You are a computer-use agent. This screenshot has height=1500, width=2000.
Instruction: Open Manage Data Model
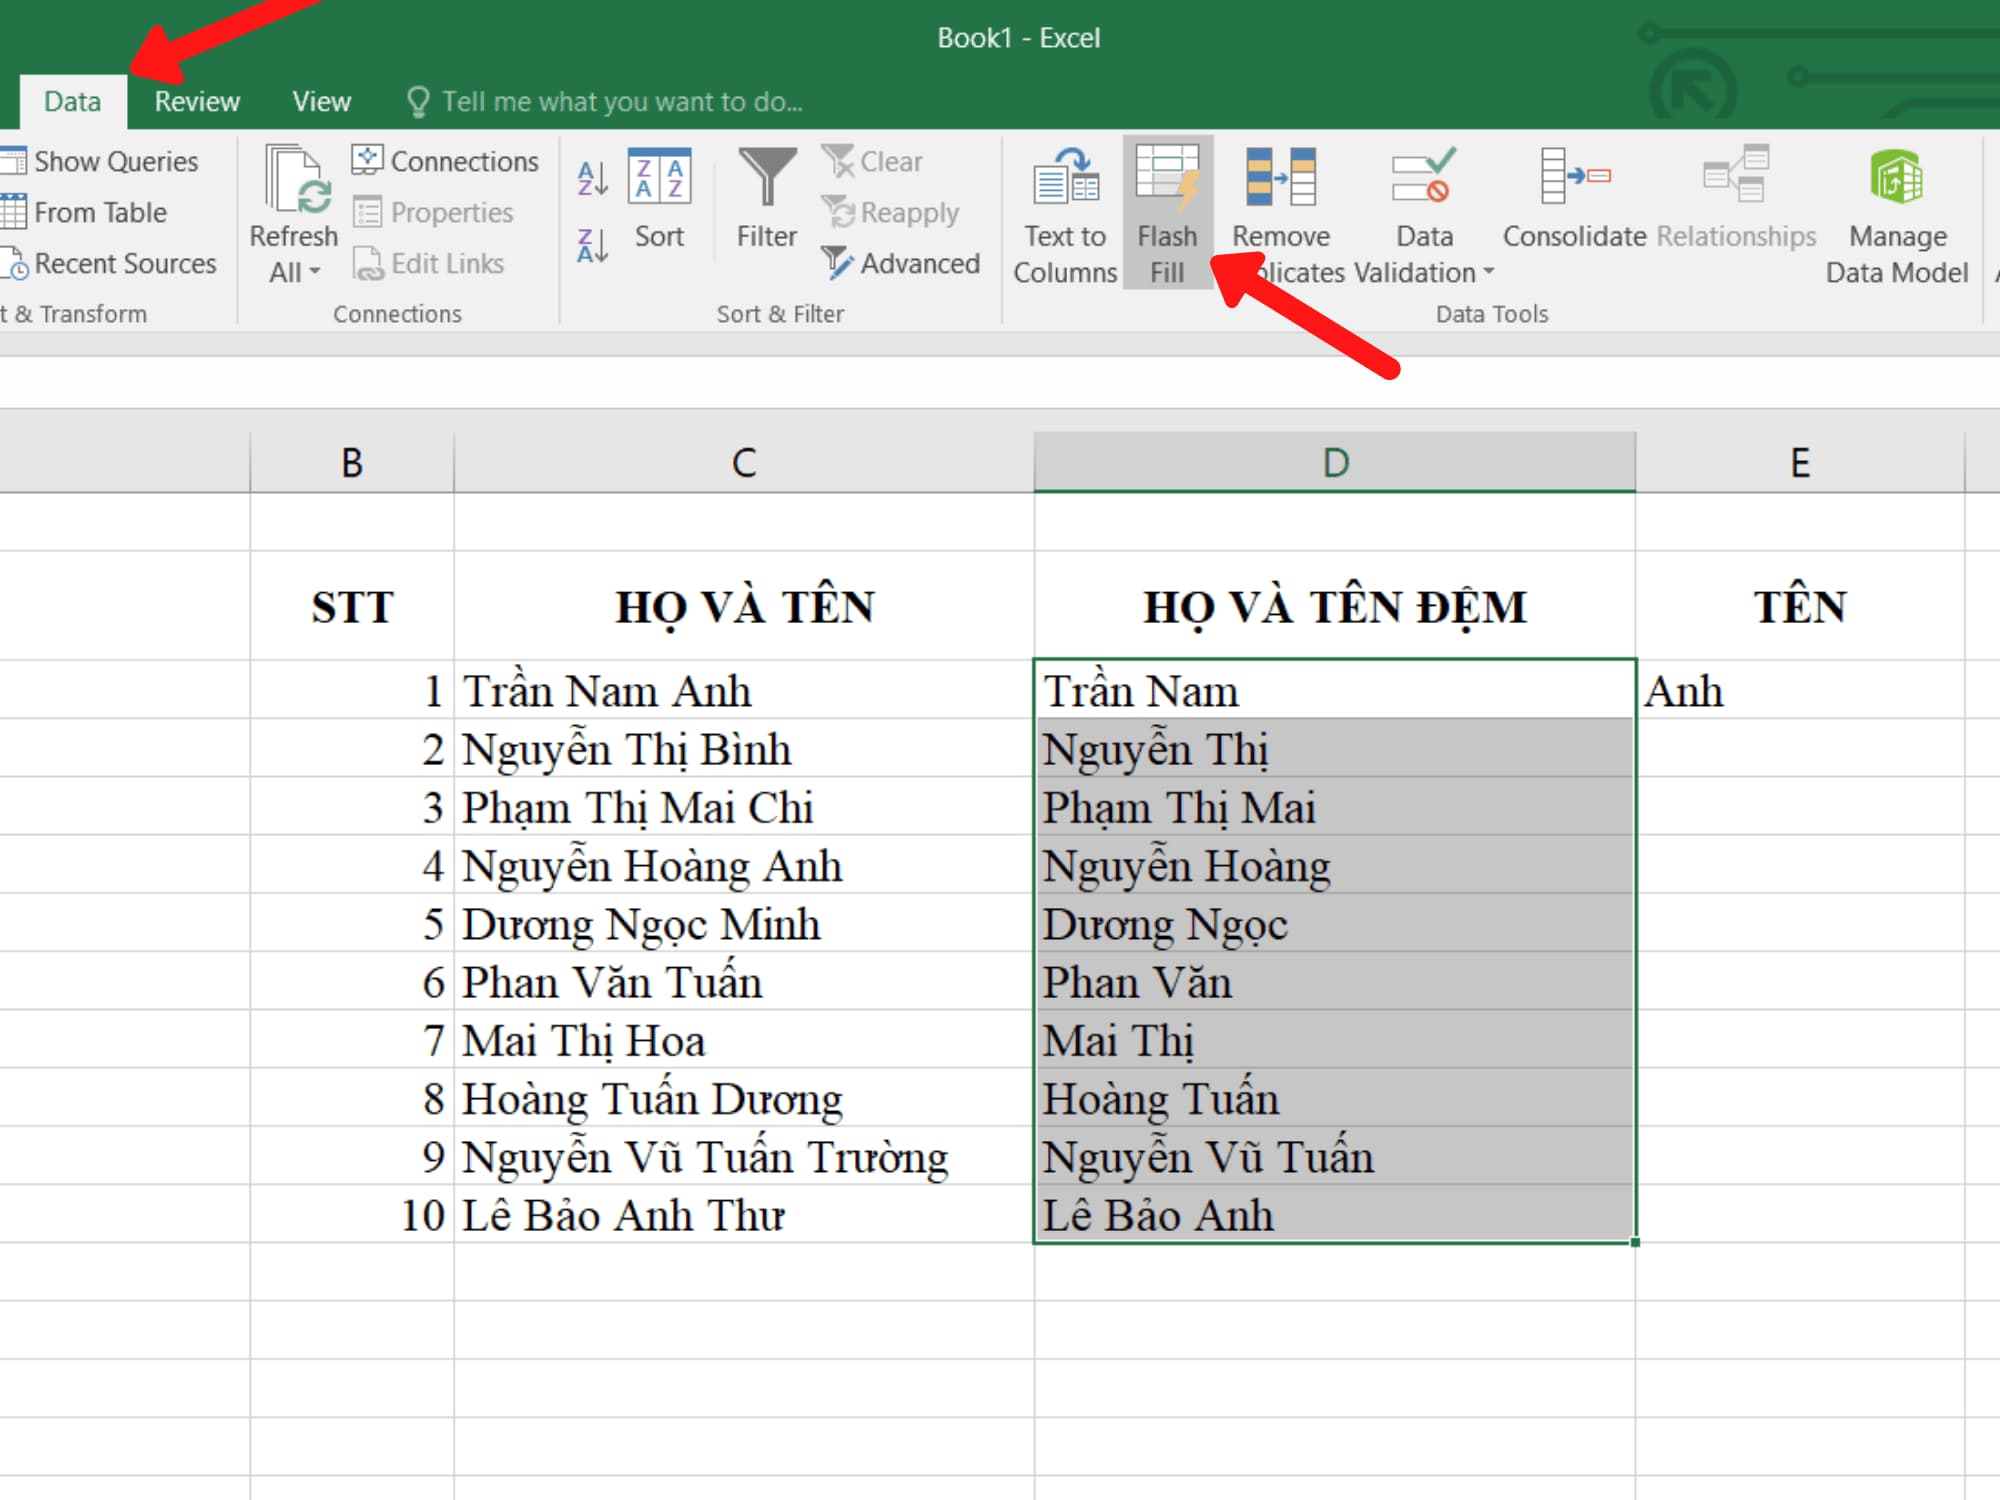[1897, 215]
